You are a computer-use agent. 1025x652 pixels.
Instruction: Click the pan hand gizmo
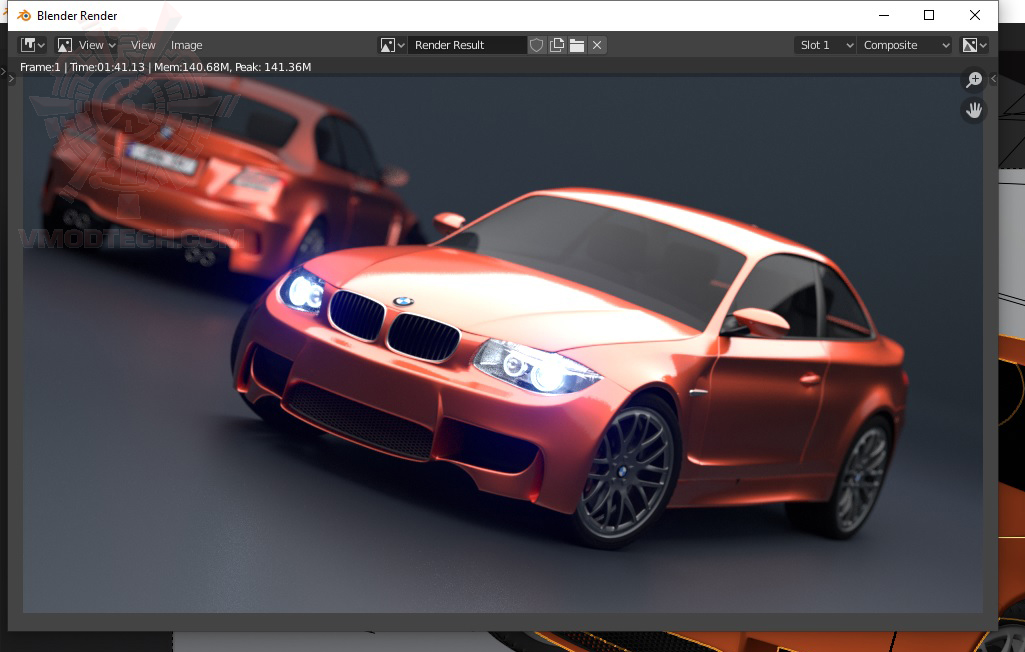pos(974,110)
